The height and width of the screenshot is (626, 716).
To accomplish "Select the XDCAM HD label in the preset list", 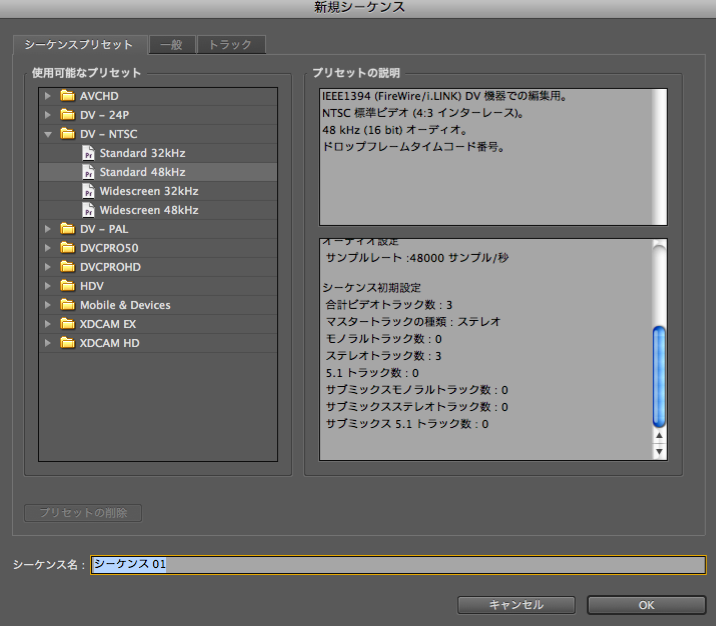I will click(x=110, y=343).
